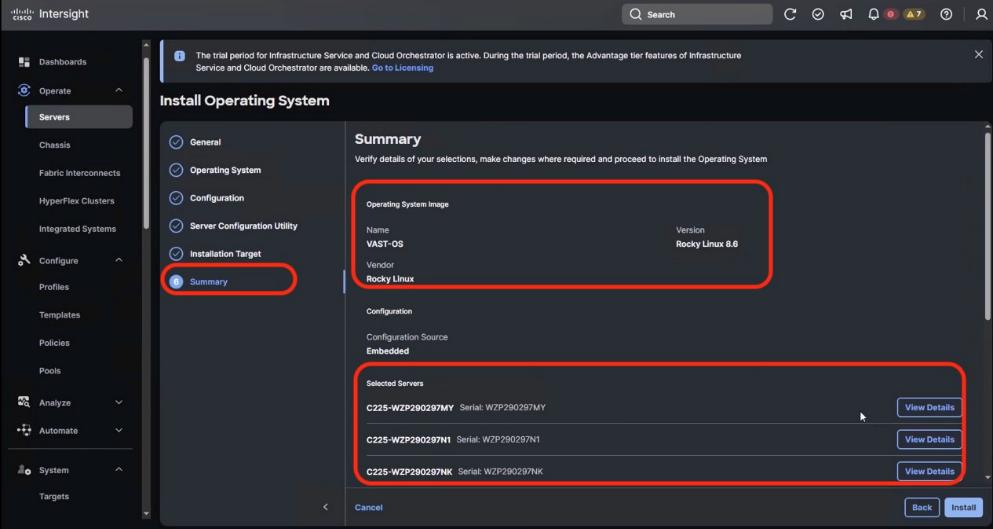Open announcements megaphone icon
993x529 pixels.
[846, 14]
